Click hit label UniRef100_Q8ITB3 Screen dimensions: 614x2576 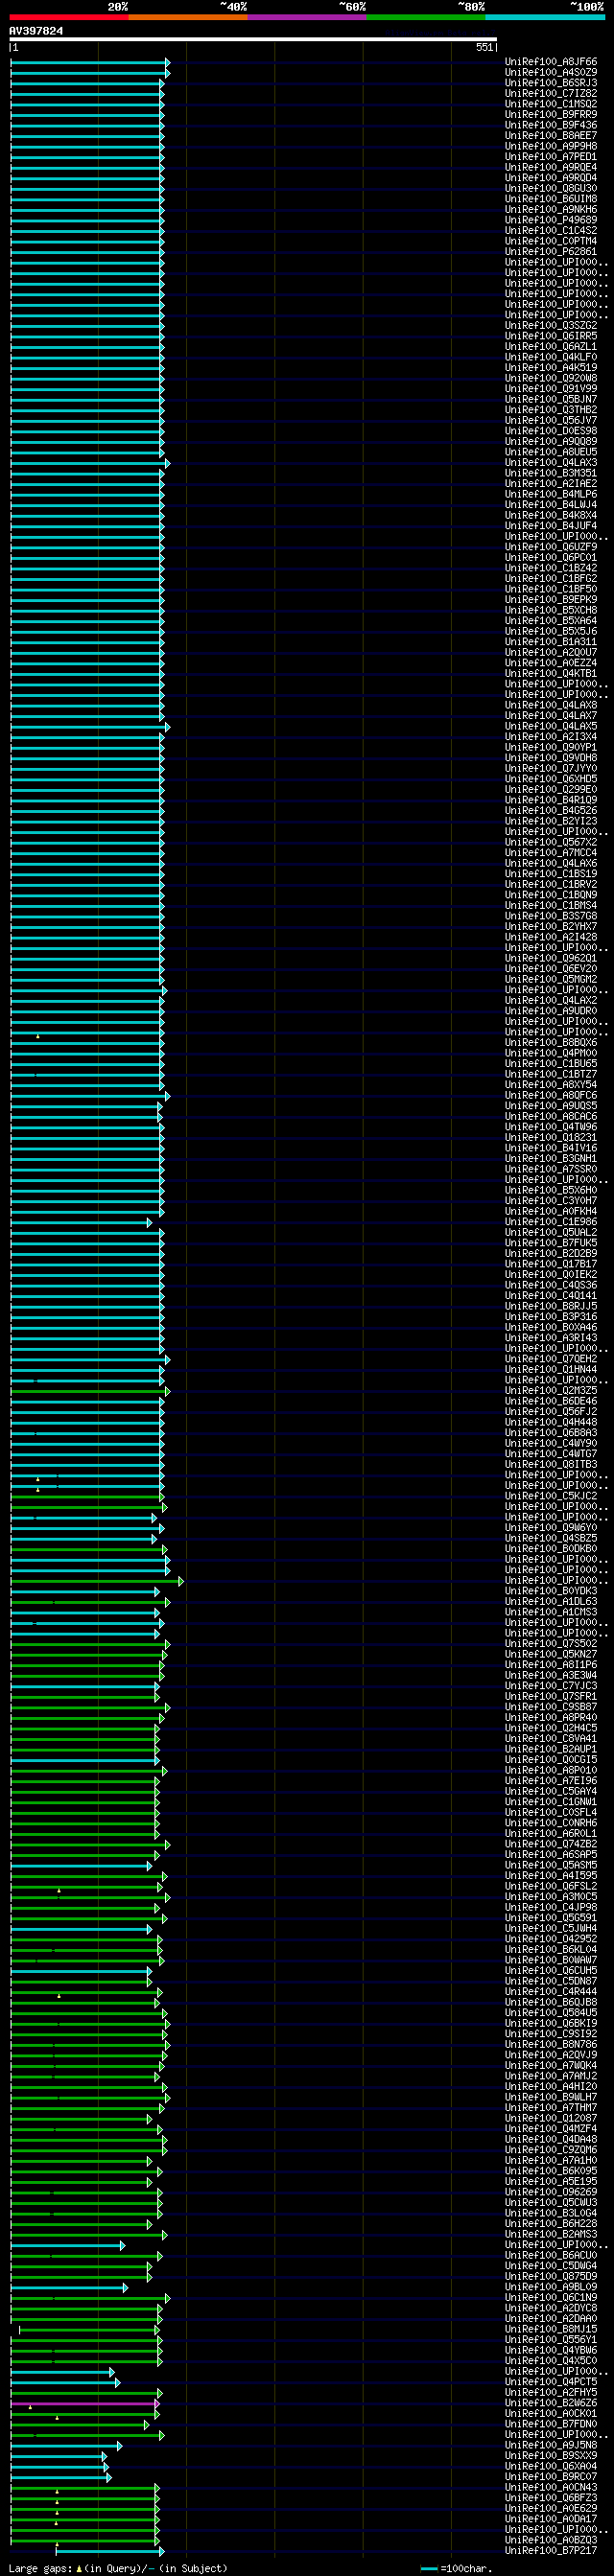click(x=551, y=1464)
